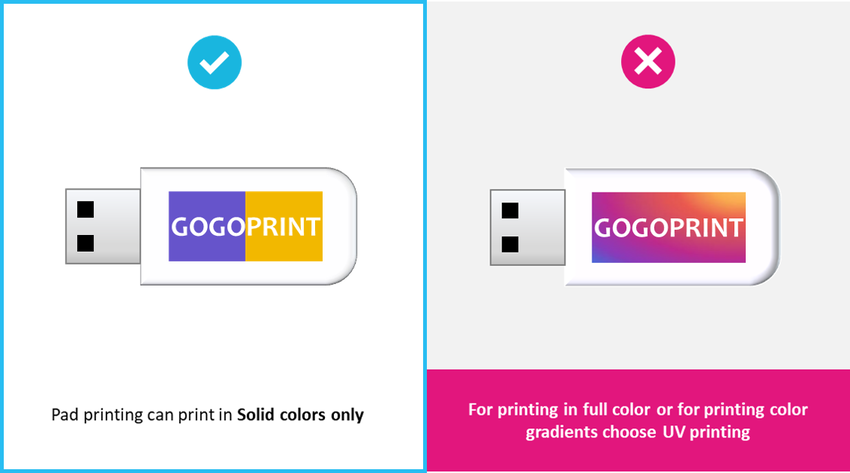Click the right USB drive metal connector
Screen dimensions: 850x473
[x=527, y=228]
